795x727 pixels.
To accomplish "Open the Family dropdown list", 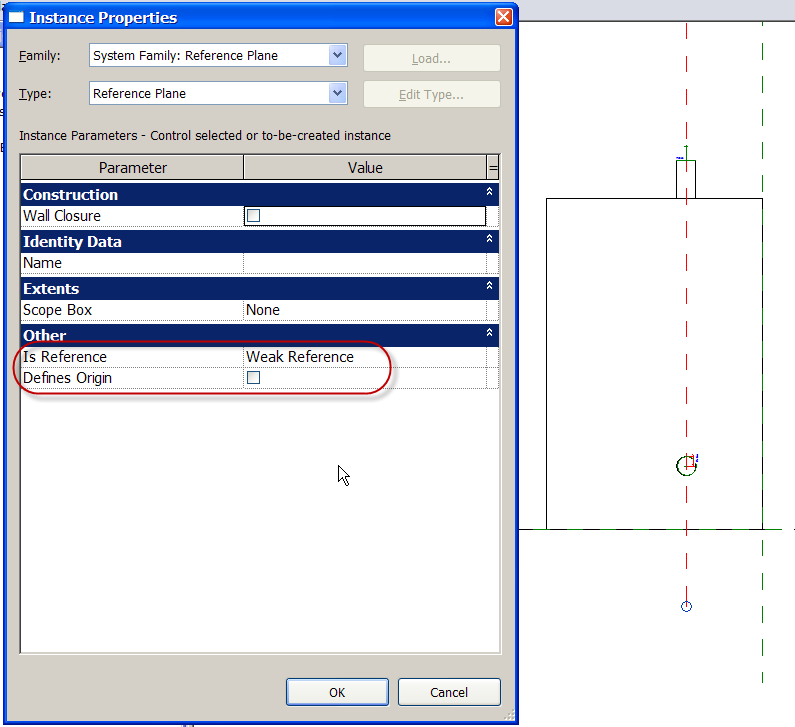I will [x=337, y=55].
